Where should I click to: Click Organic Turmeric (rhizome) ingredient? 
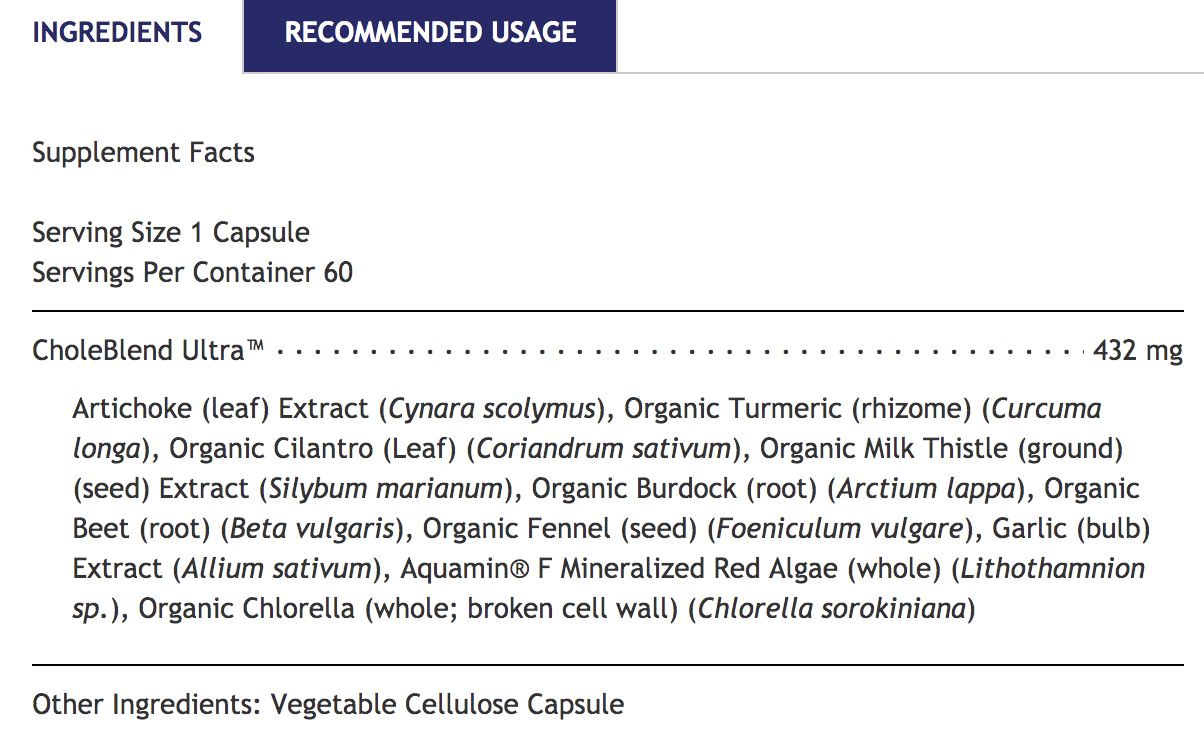(797, 409)
